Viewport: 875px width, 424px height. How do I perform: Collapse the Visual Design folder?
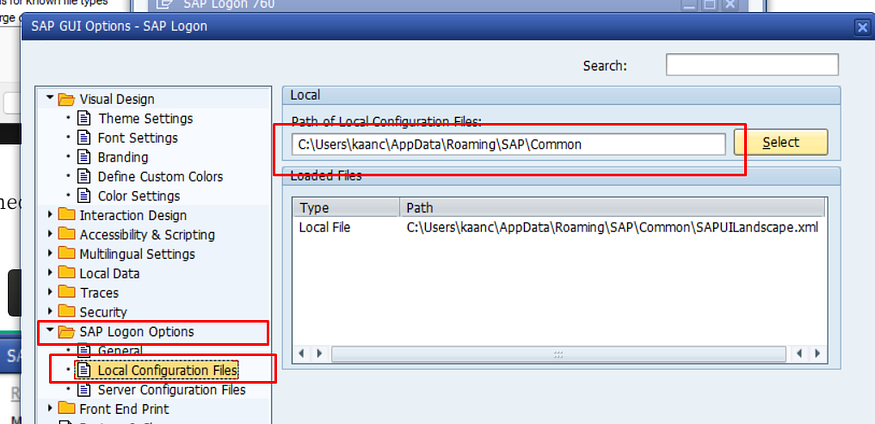pos(50,99)
